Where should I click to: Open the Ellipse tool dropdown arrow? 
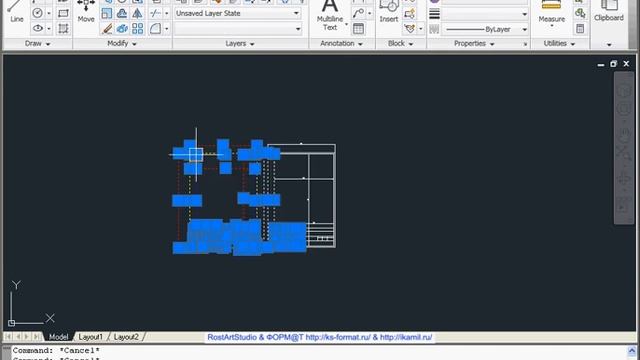(49, 29)
